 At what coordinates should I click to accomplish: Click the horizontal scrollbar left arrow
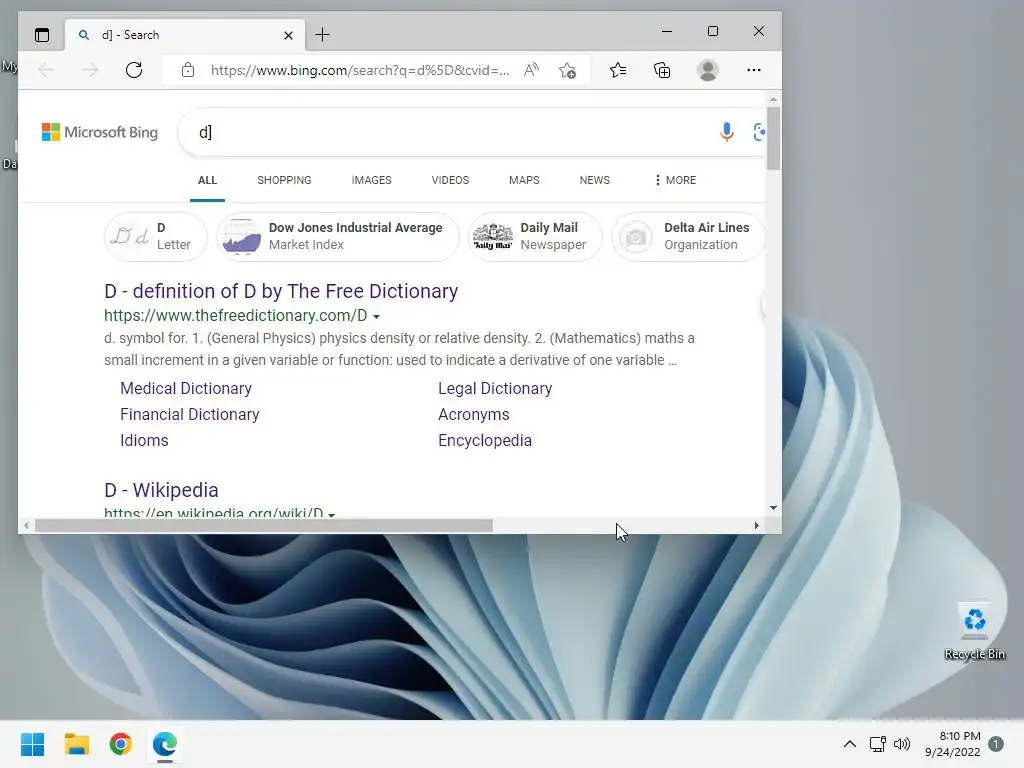(x=26, y=526)
